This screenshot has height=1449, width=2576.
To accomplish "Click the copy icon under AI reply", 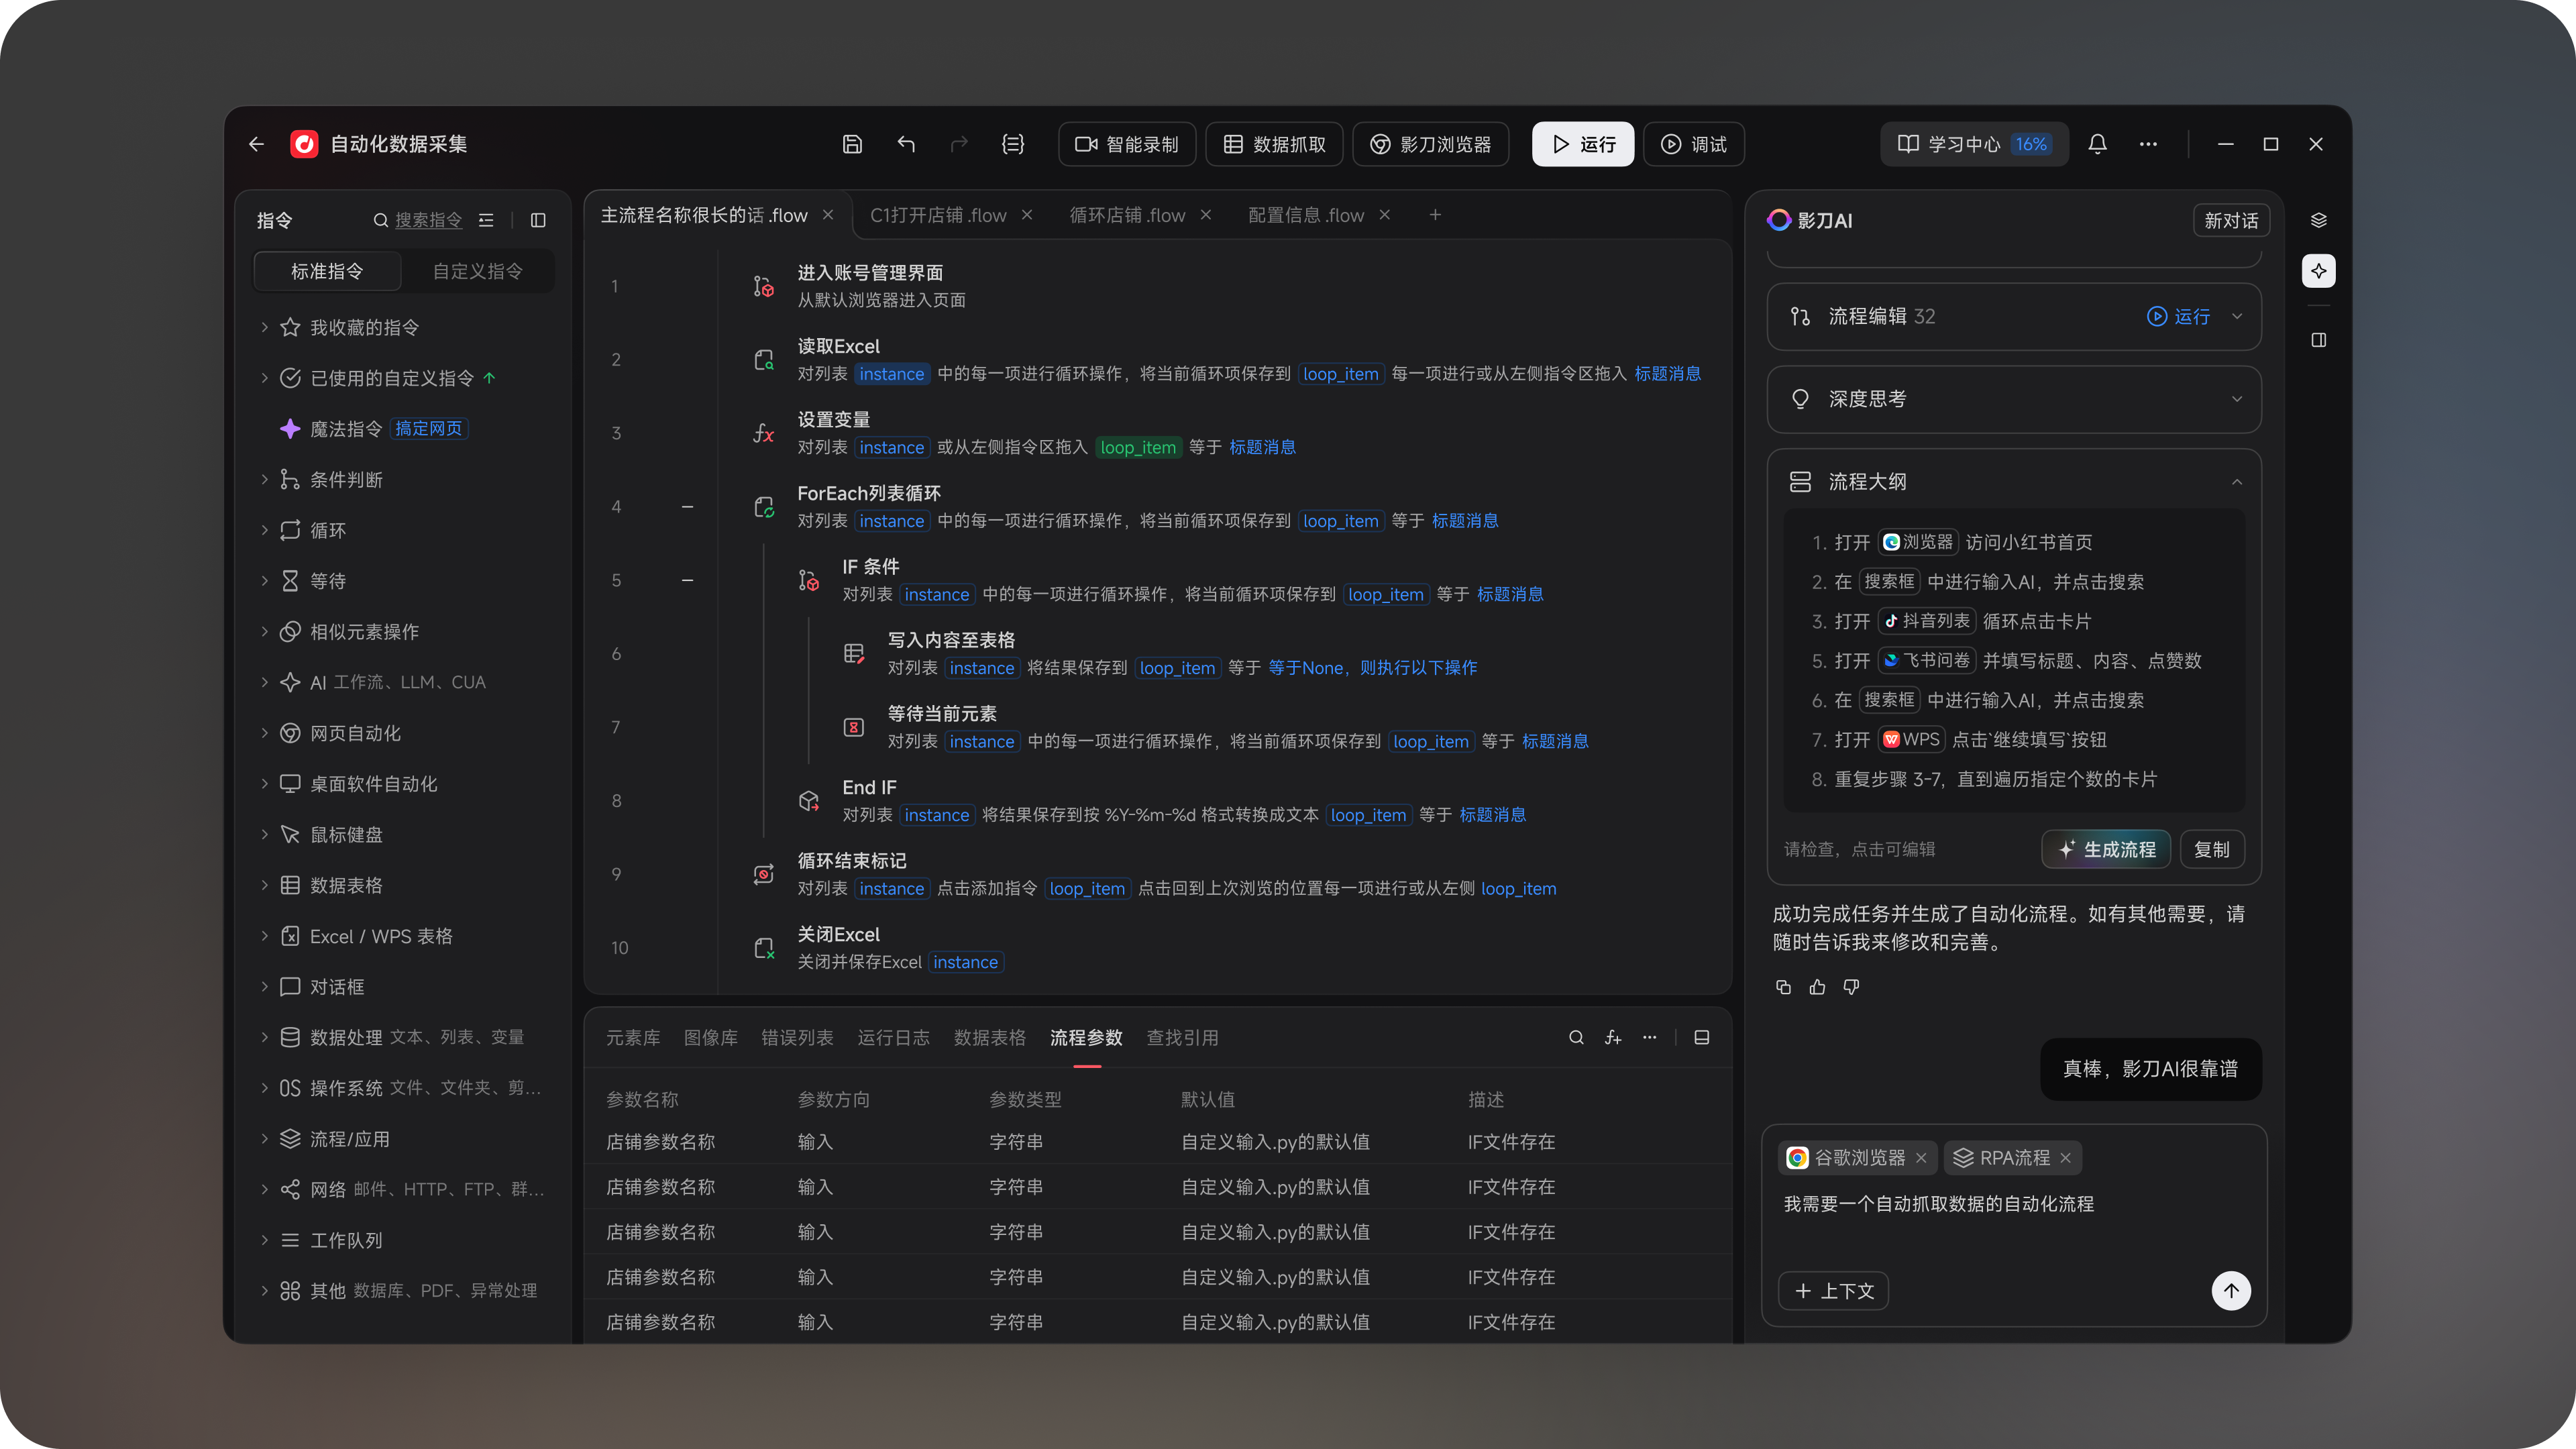I will click(1783, 987).
